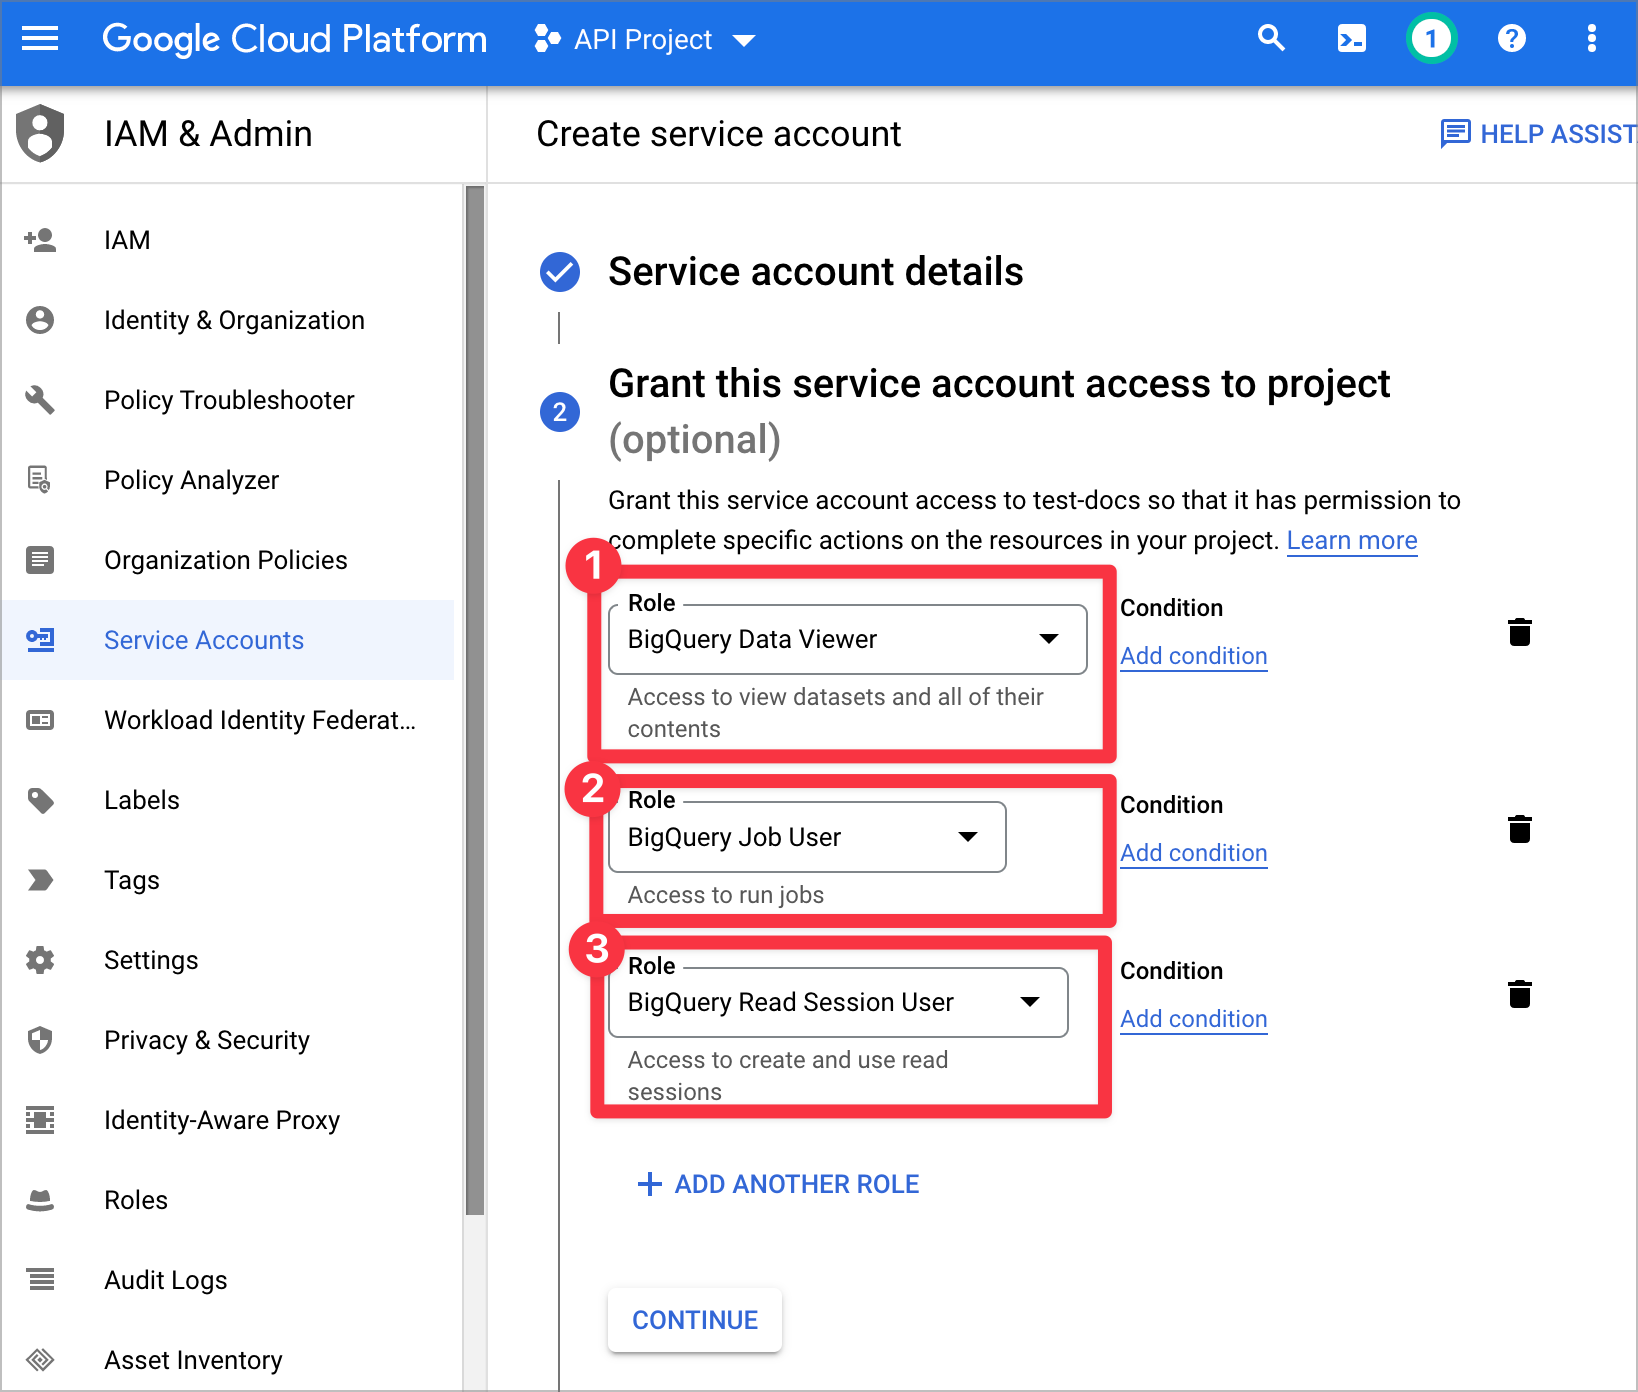The image size is (1638, 1392).
Task: Select Service Accounts in sidebar
Action: (228, 640)
